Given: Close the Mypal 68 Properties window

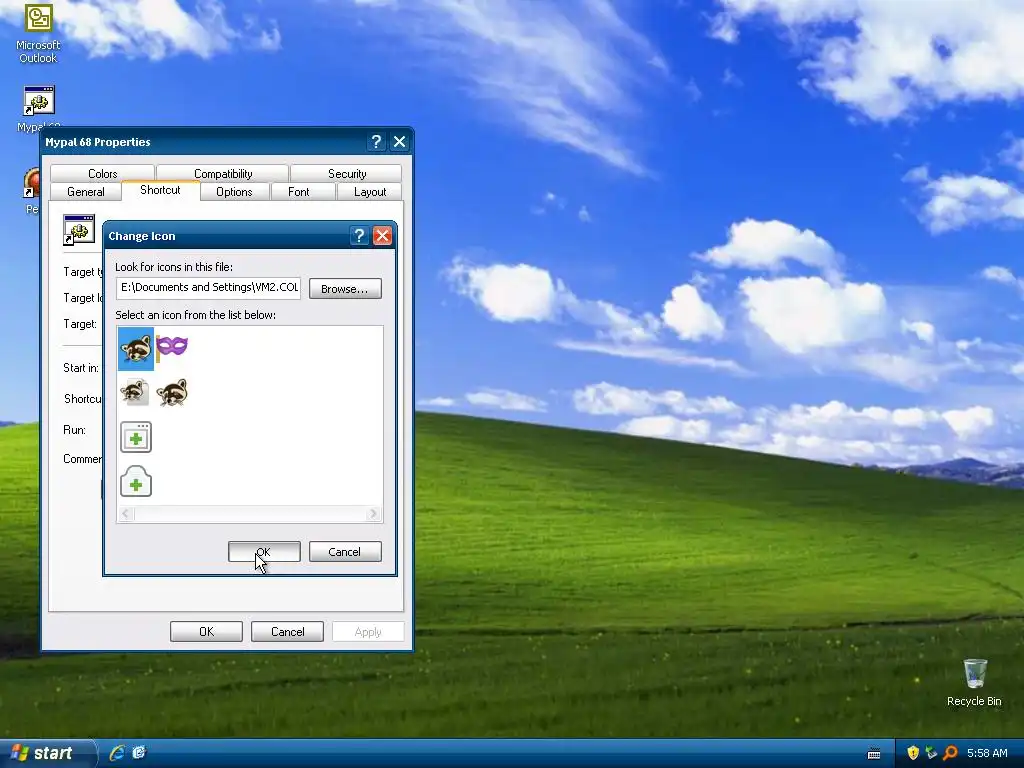Looking at the screenshot, I should 400,142.
